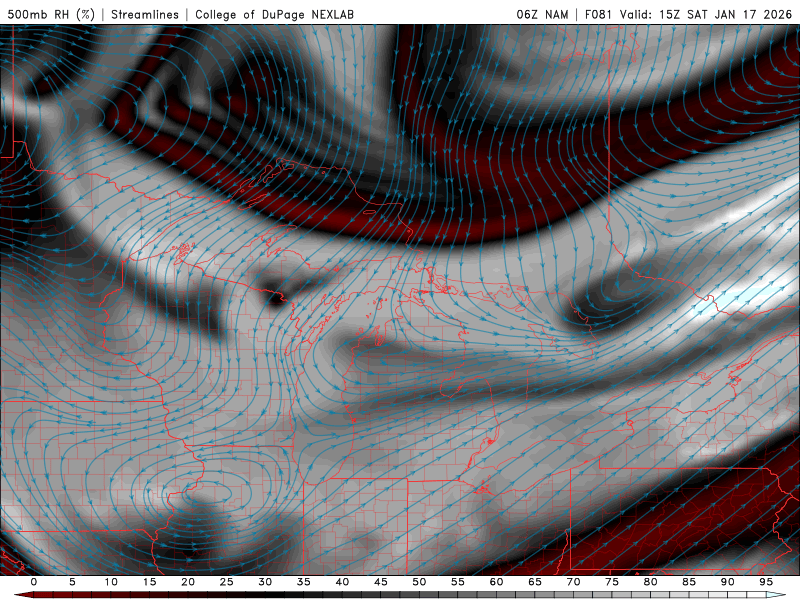800x600 pixels.
Task: Click "College of DuPage NEXLAB" header text
Action: click(x=274, y=14)
